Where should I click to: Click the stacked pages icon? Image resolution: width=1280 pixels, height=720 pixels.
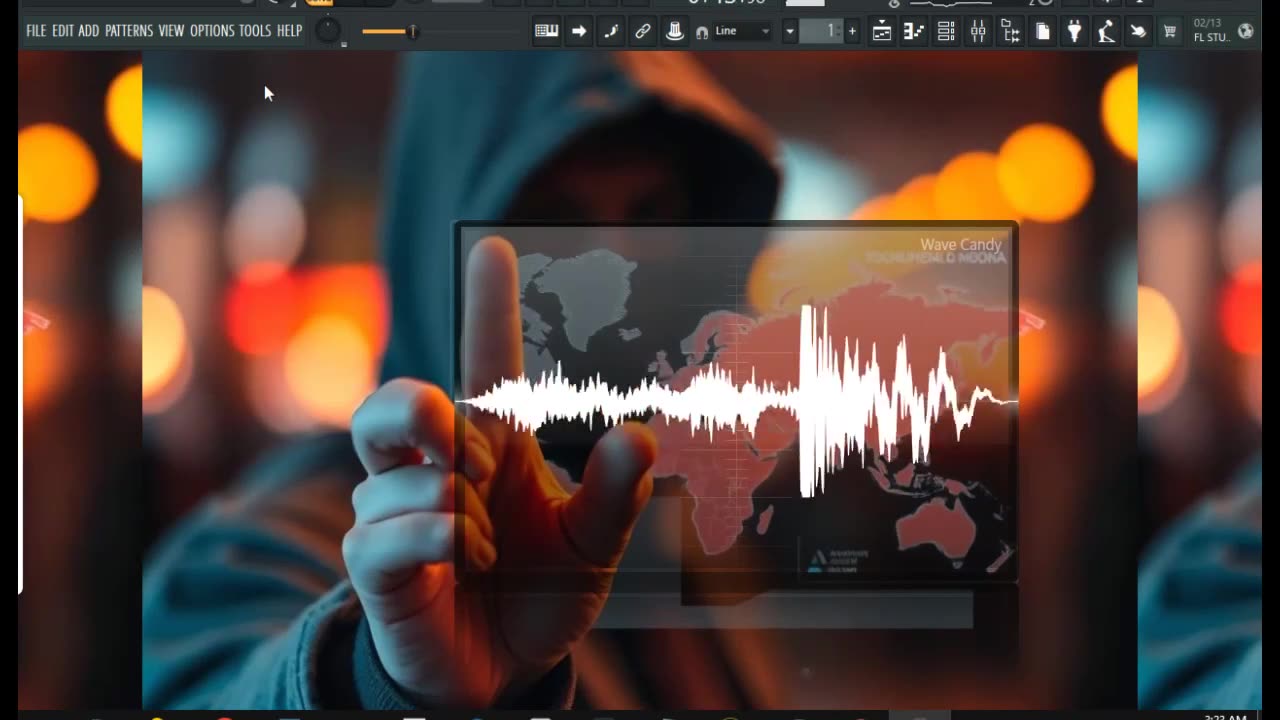point(1042,31)
